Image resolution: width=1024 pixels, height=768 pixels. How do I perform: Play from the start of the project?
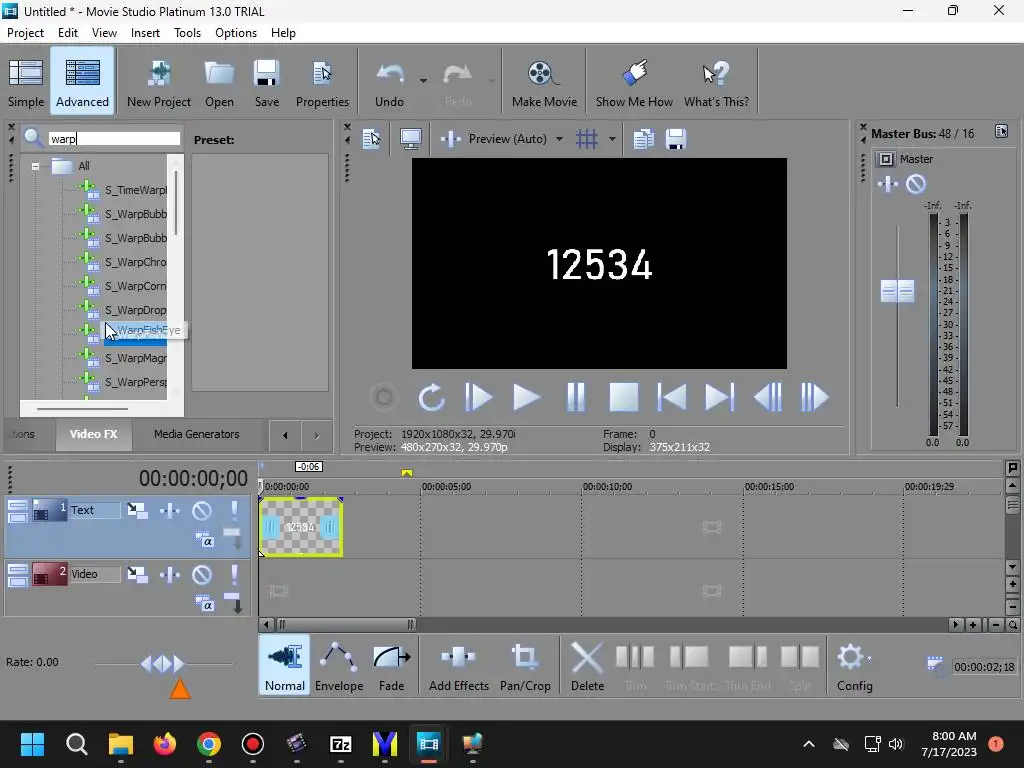(479, 397)
